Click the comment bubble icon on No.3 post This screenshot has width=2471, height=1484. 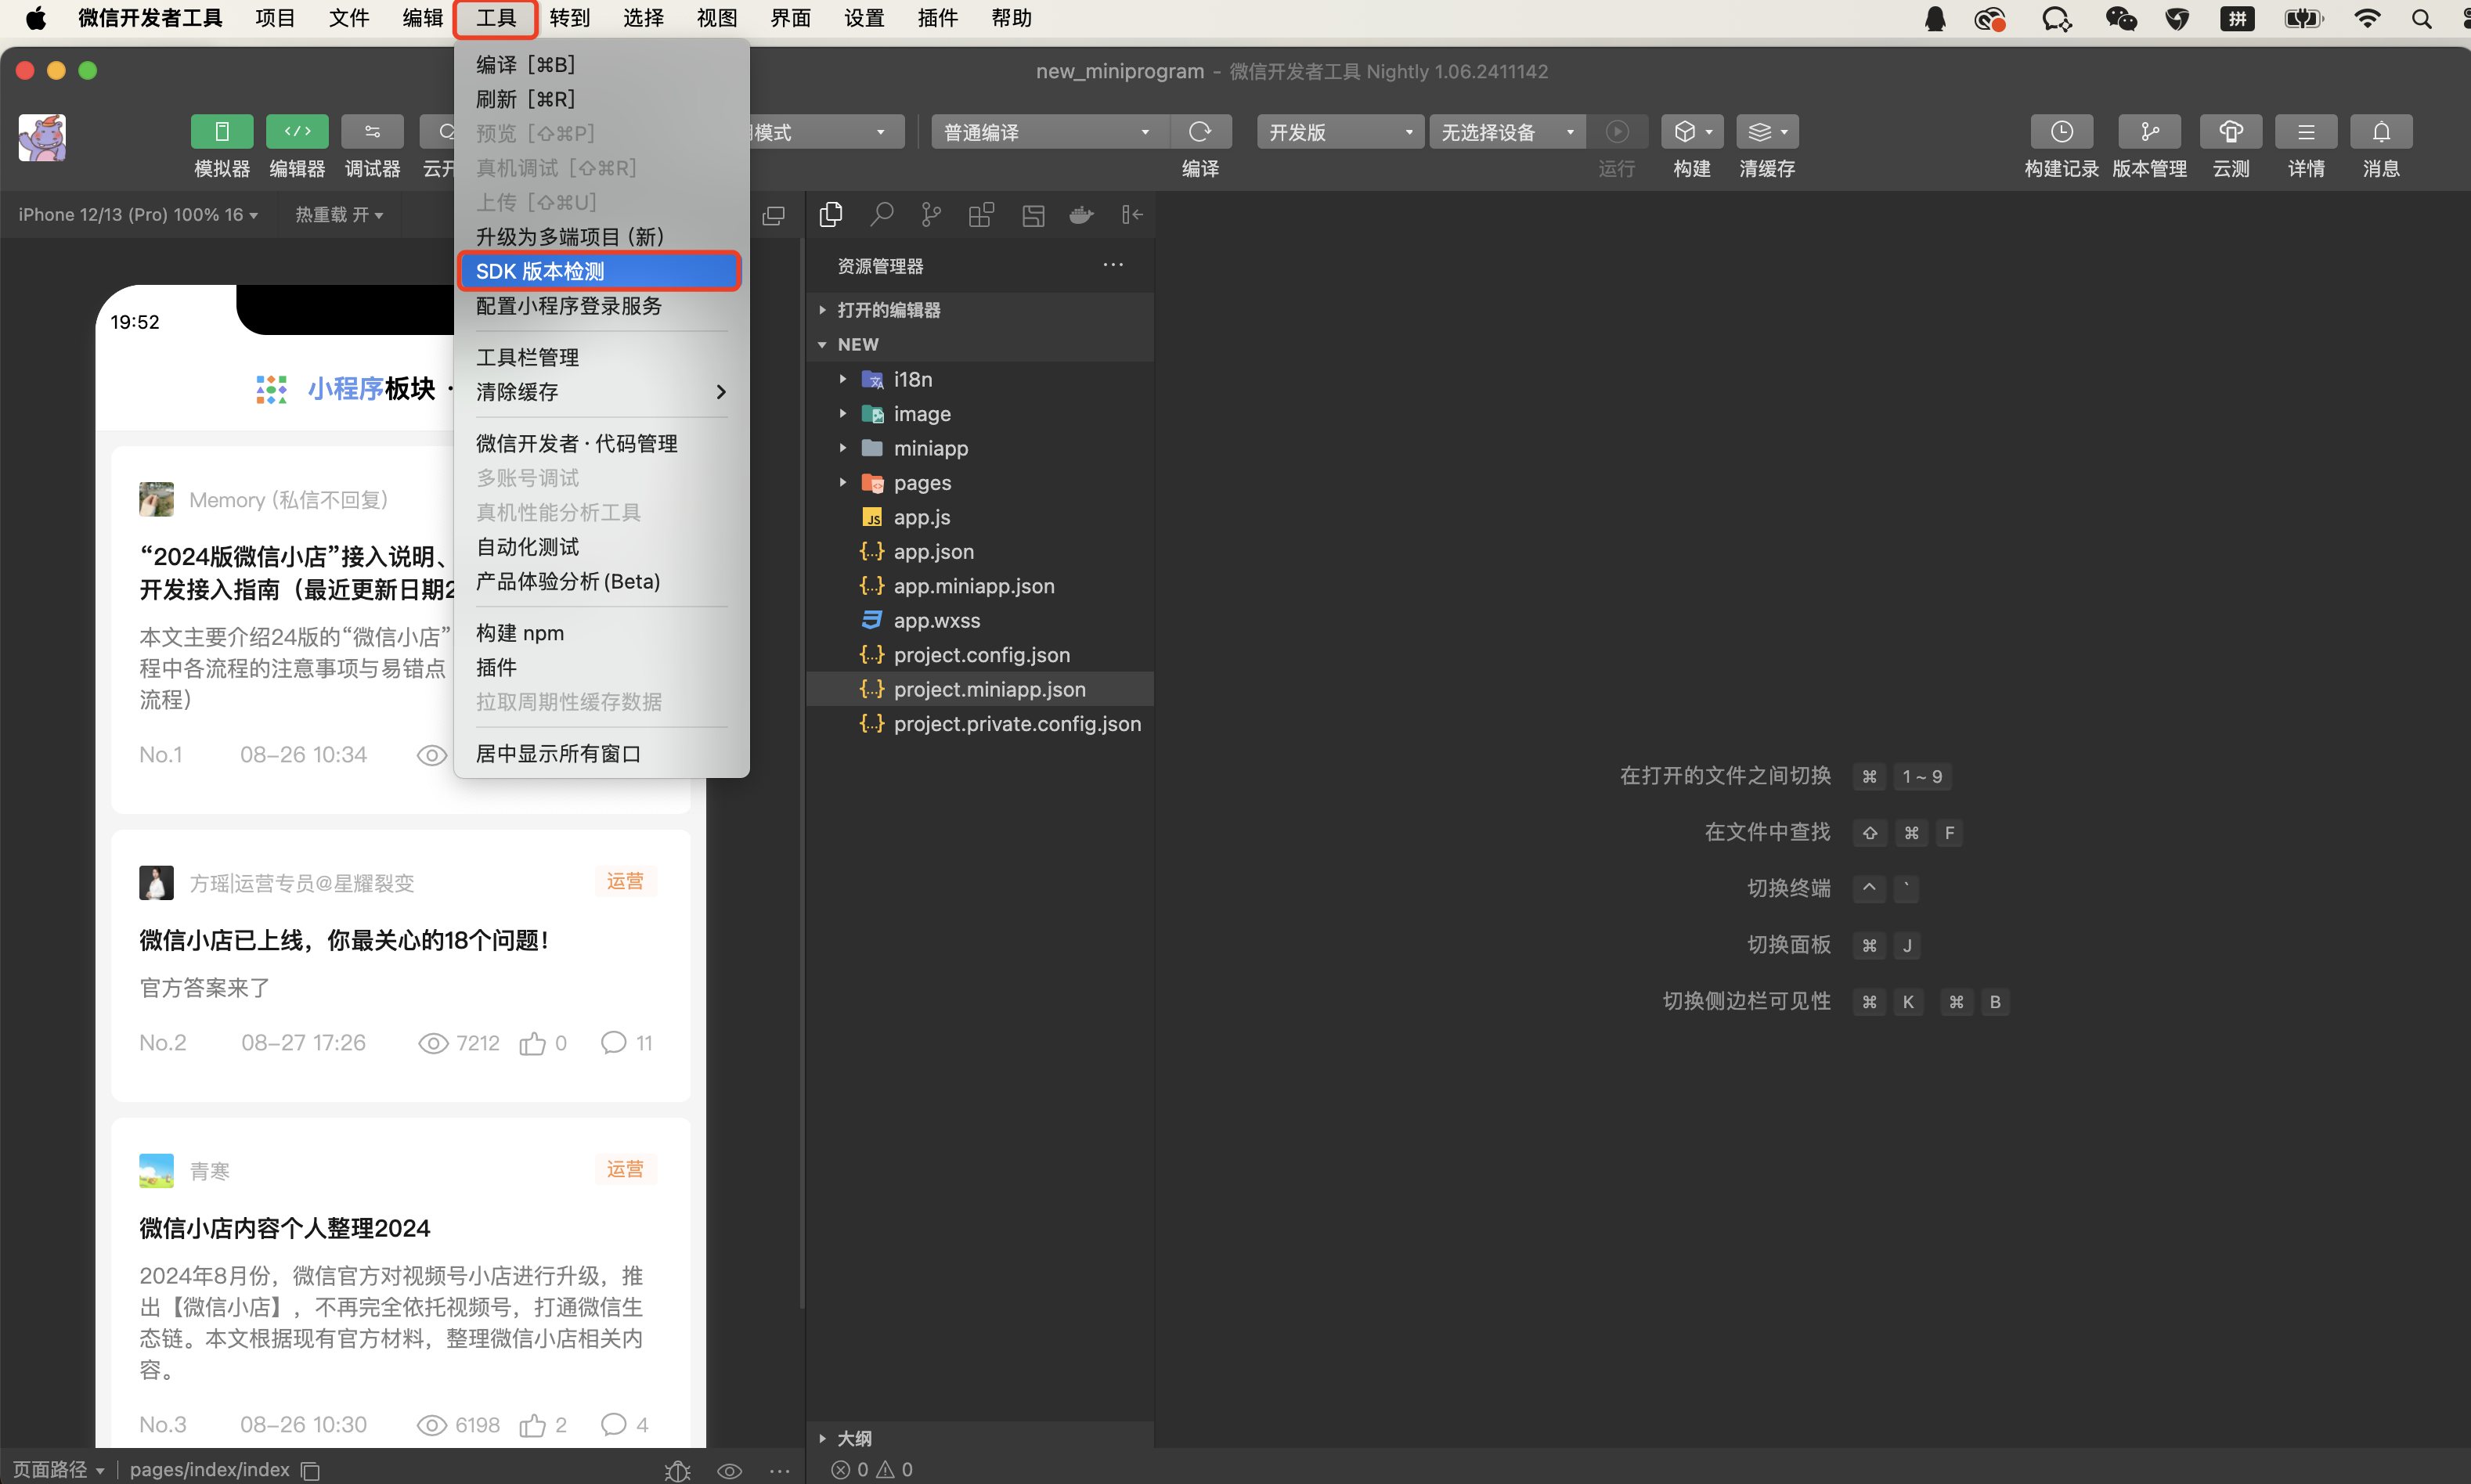click(x=614, y=1424)
